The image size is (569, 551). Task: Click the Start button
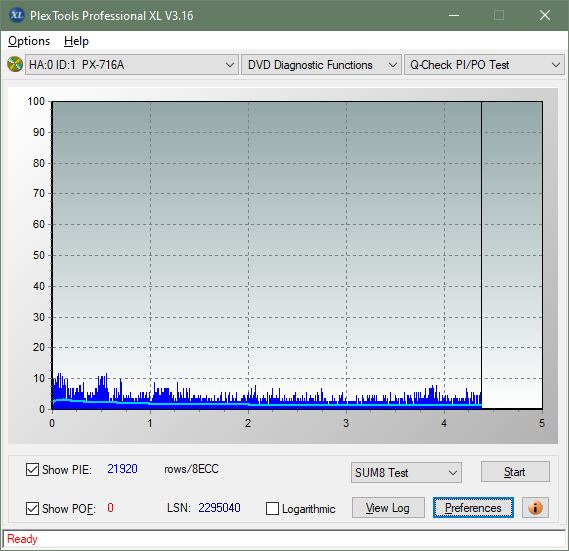tap(515, 472)
